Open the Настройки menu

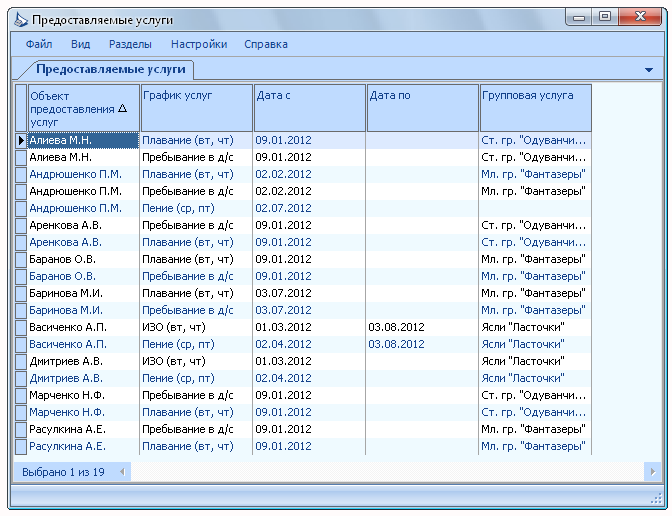pos(199,44)
